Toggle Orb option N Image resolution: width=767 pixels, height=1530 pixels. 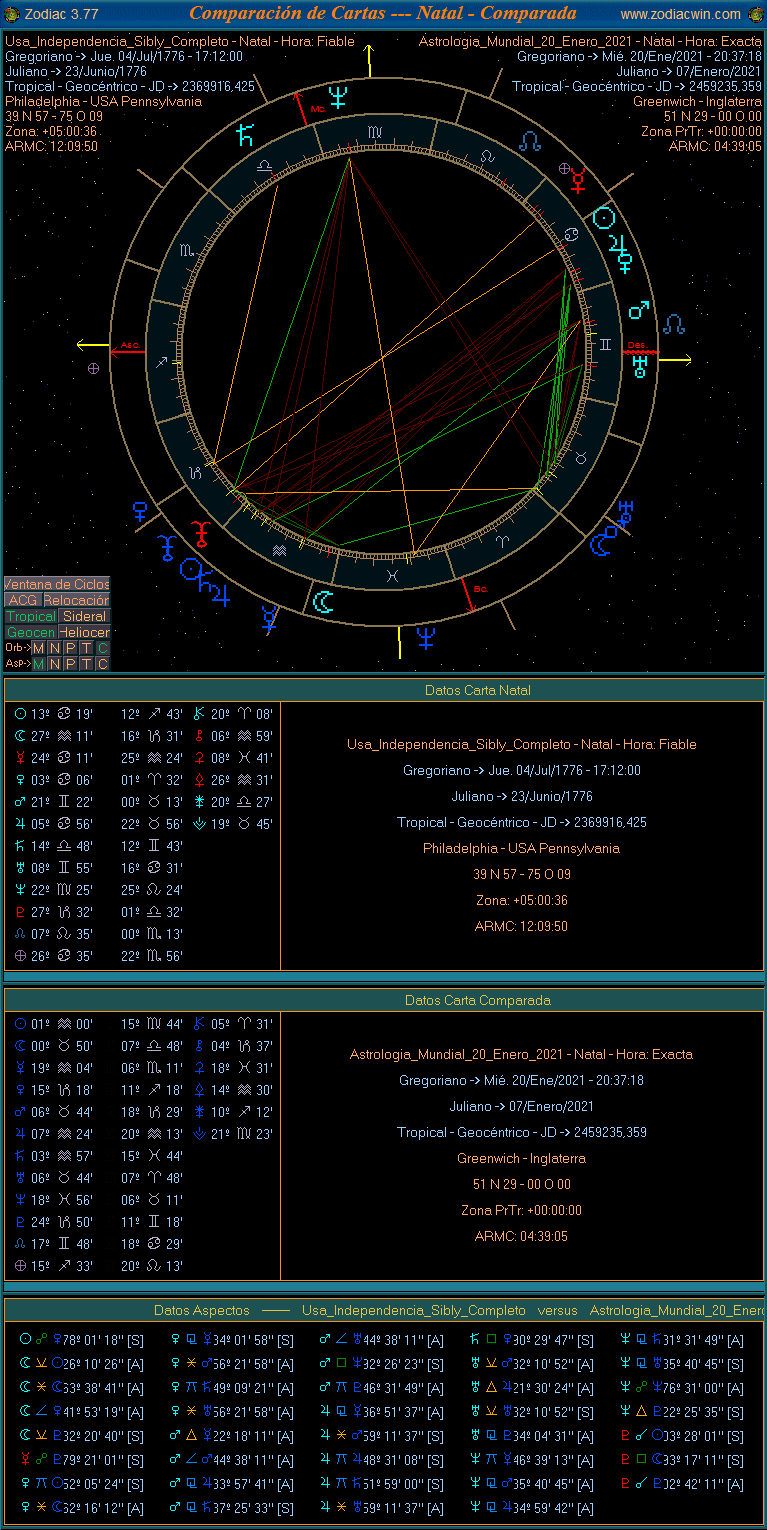coord(54,648)
